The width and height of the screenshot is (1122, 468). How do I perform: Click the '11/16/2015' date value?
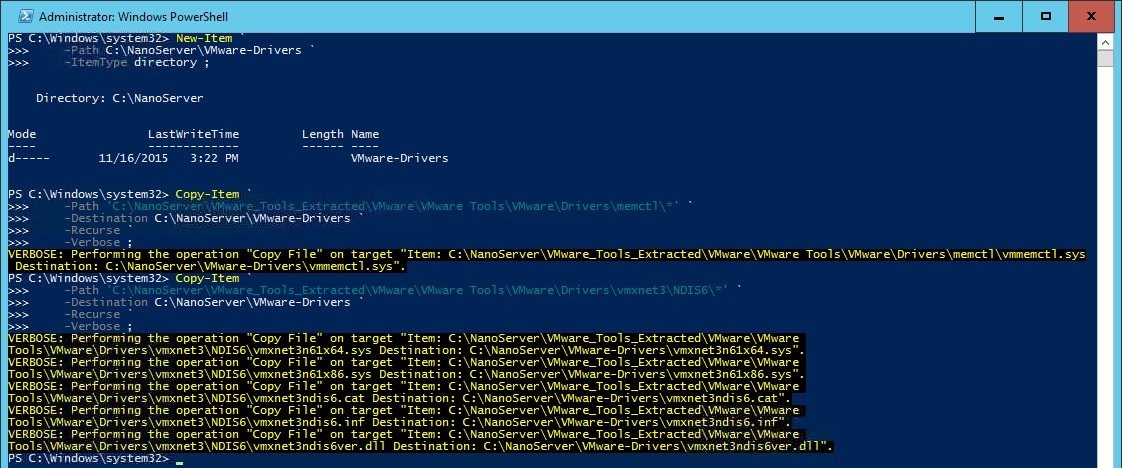(x=133, y=158)
